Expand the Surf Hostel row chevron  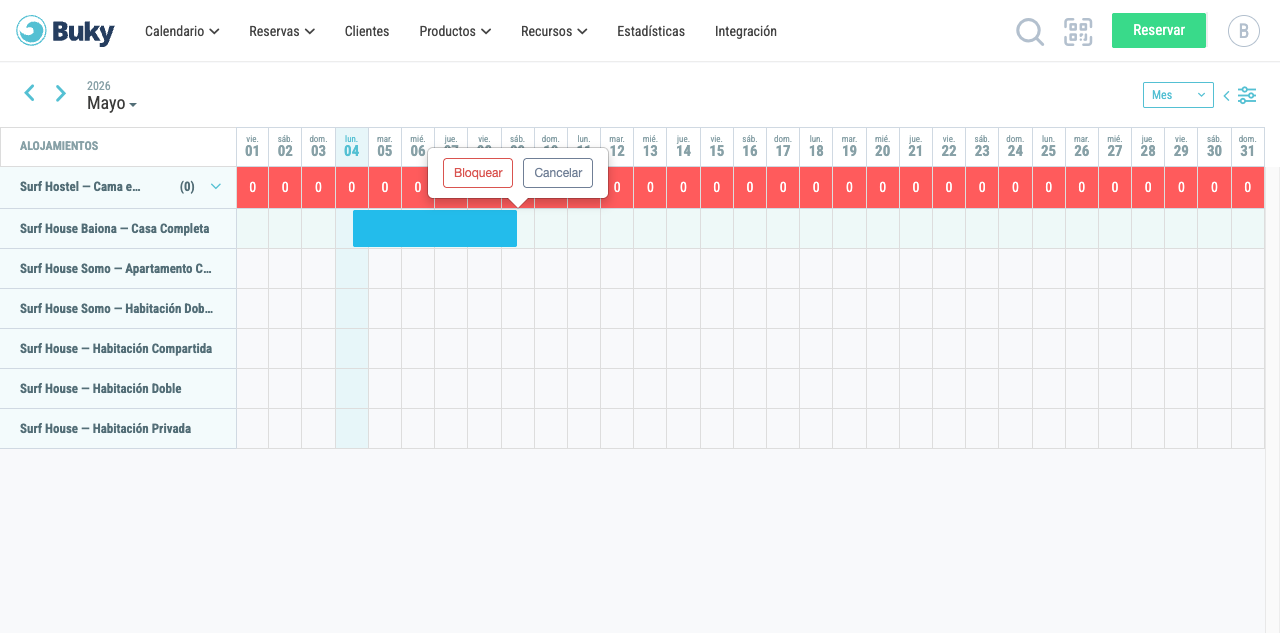click(215, 186)
